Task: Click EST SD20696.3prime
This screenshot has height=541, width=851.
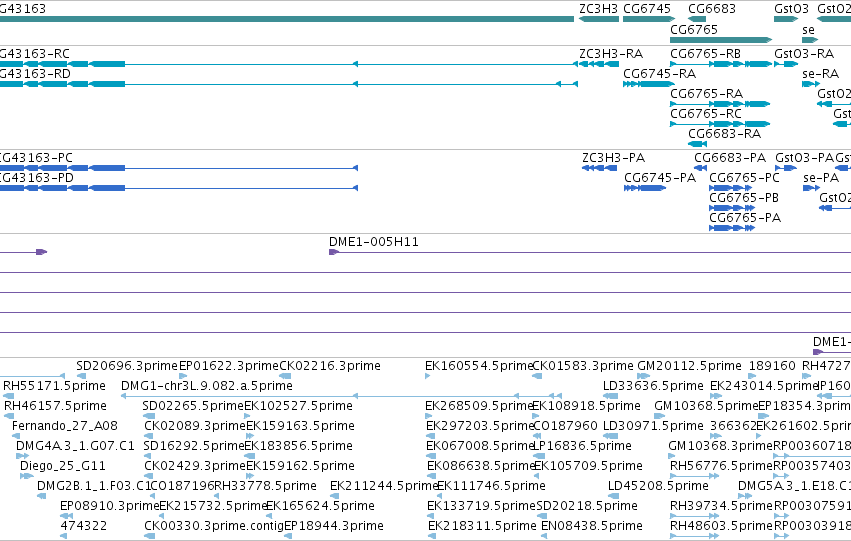Action: tap(81, 376)
